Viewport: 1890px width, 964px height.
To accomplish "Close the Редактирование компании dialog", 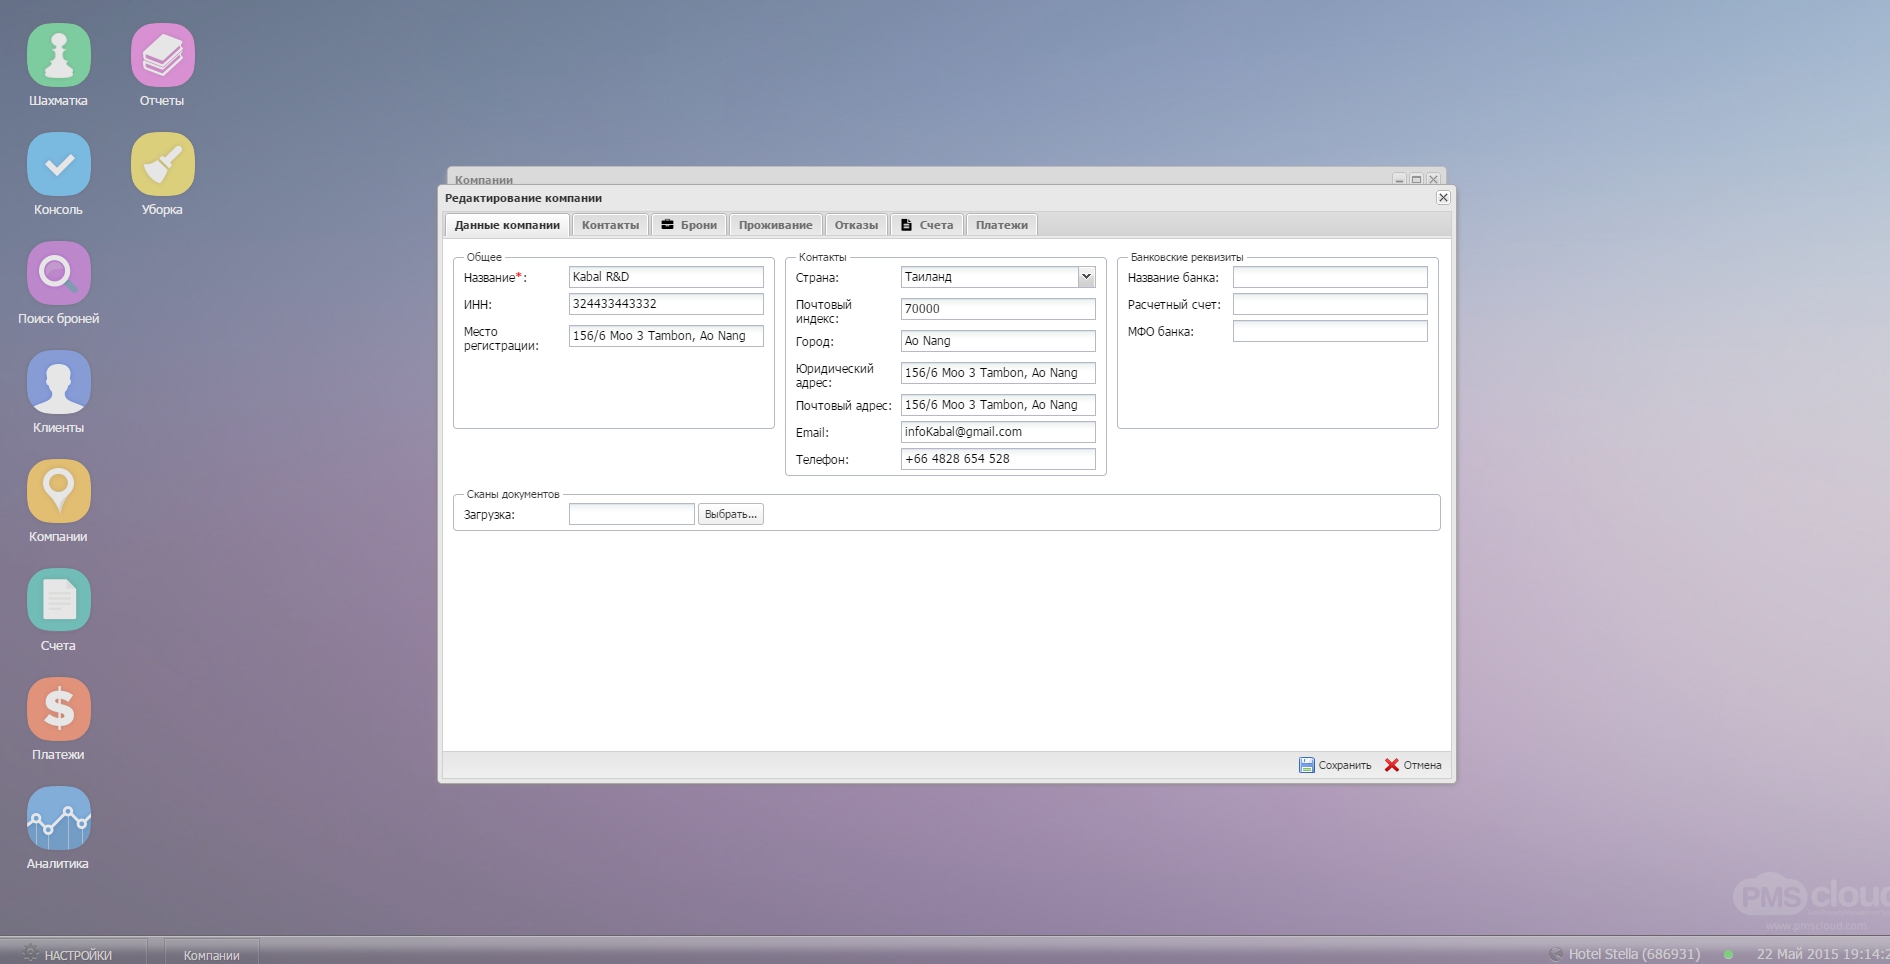I will point(1443,198).
